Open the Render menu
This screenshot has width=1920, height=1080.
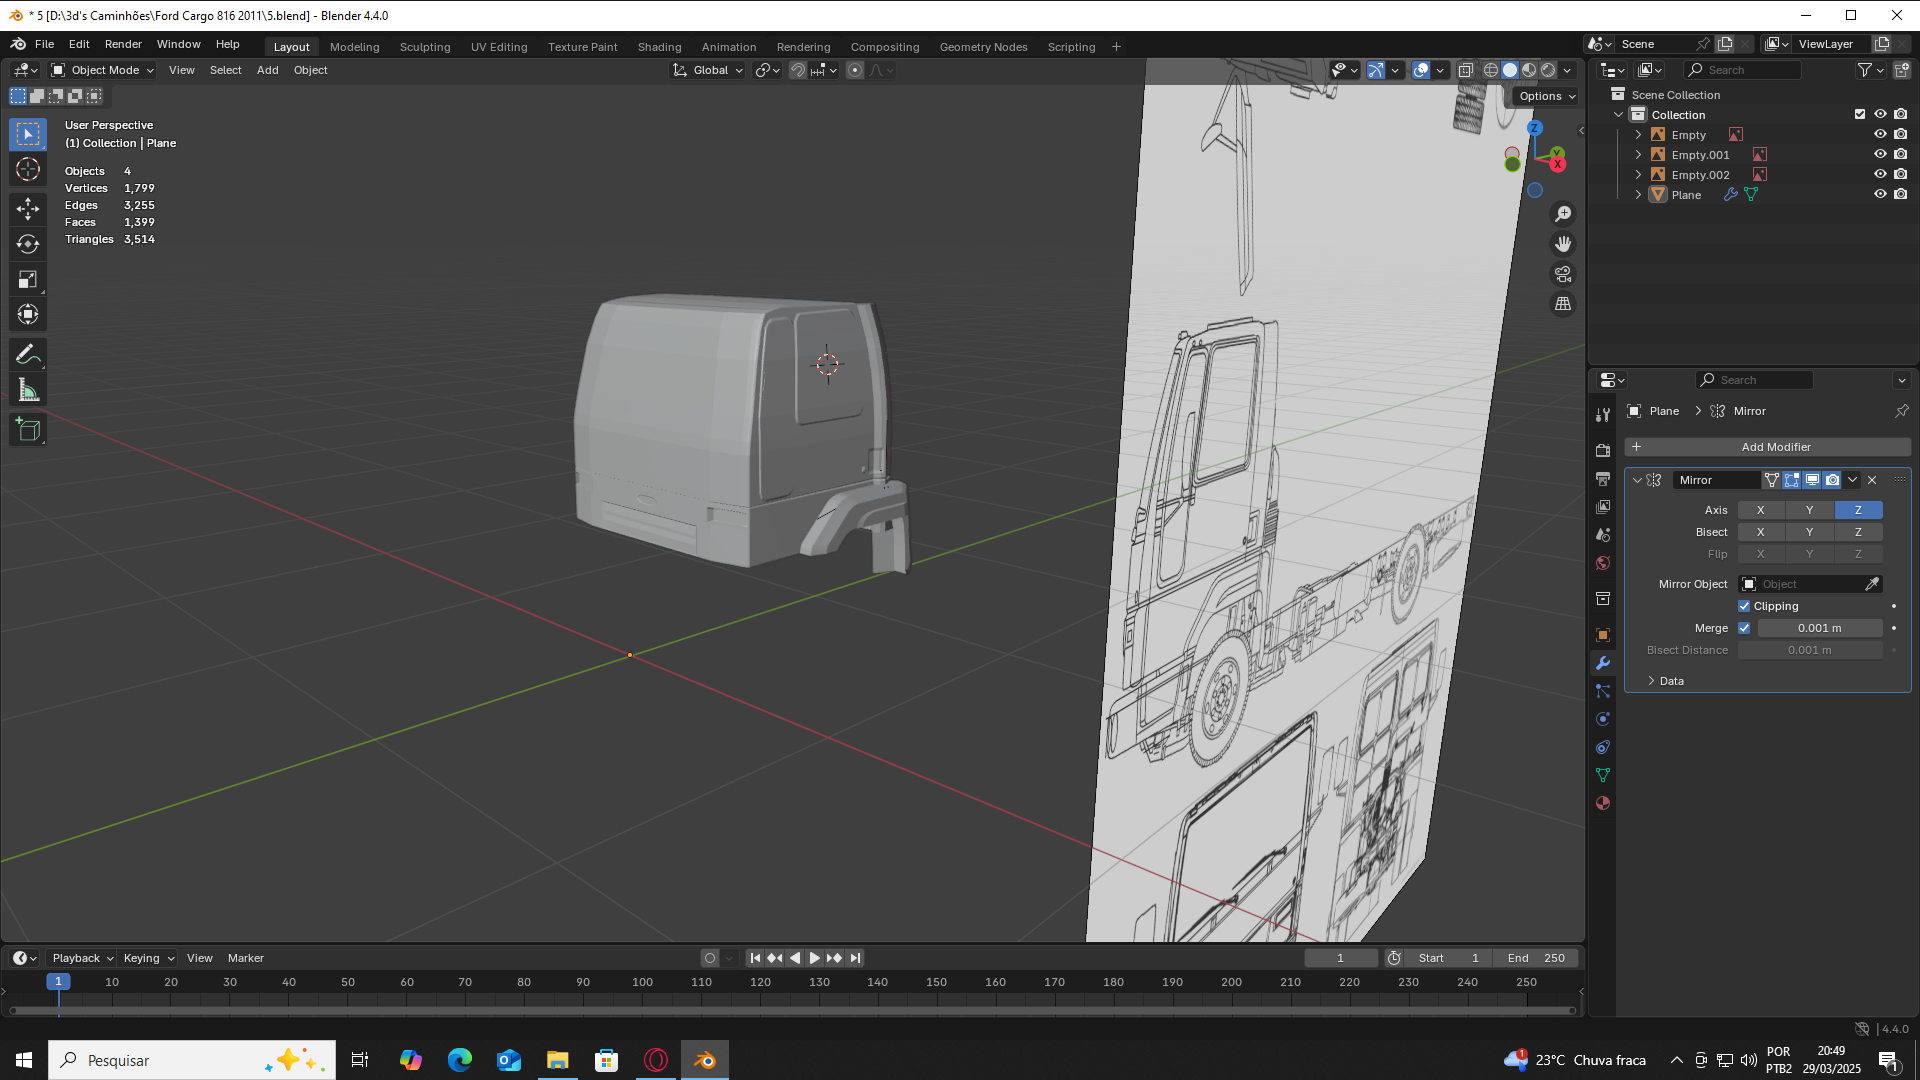123,44
